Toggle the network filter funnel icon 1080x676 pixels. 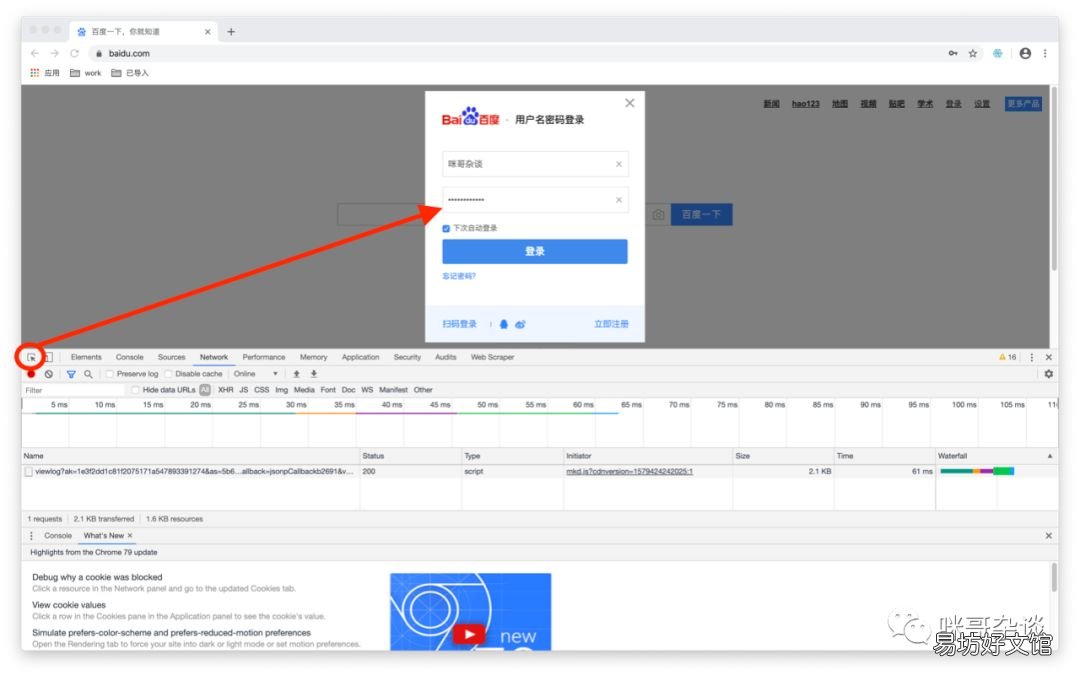(x=71, y=374)
